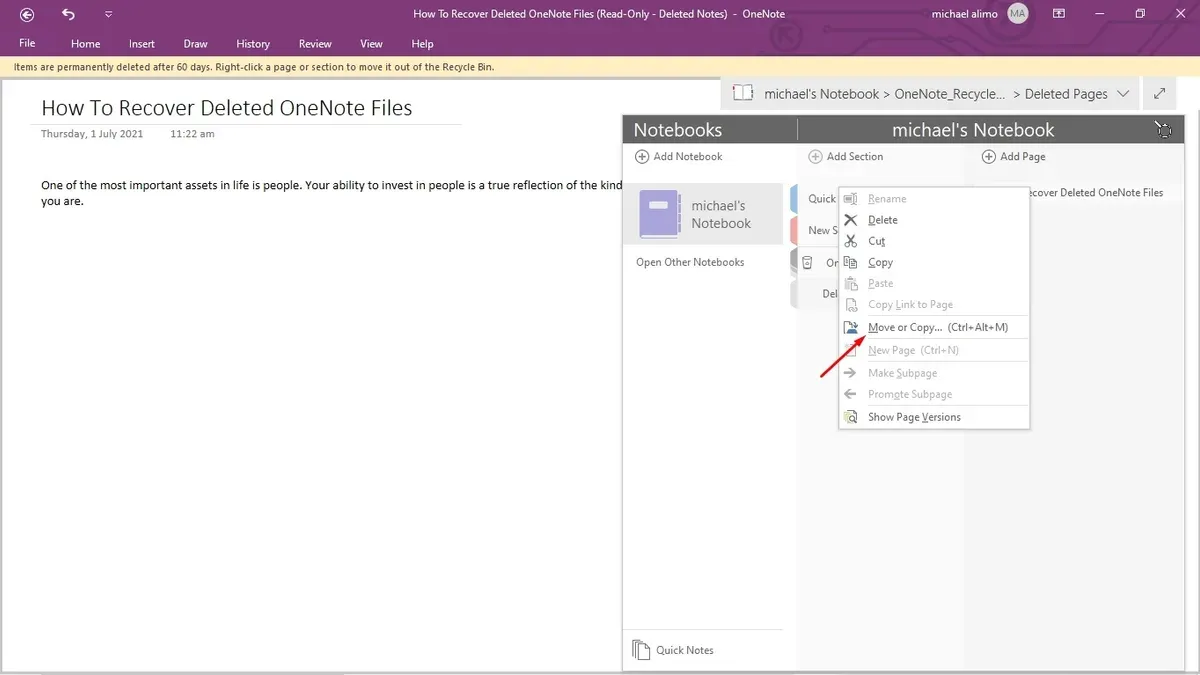Choose Show Page Versions in the context menu

(x=934, y=417)
